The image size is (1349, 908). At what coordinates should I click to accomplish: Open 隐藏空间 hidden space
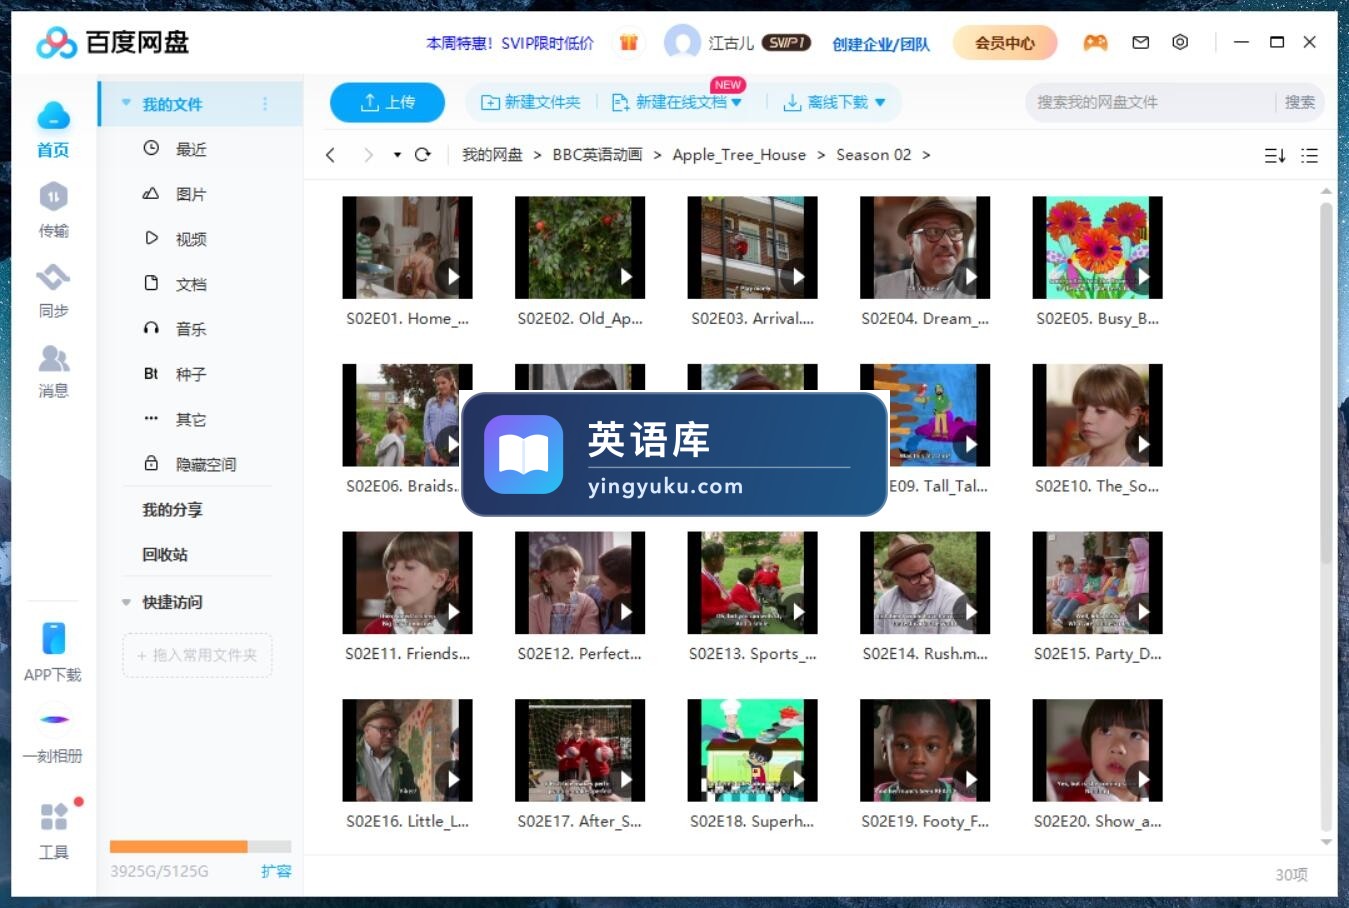tap(205, 464)
